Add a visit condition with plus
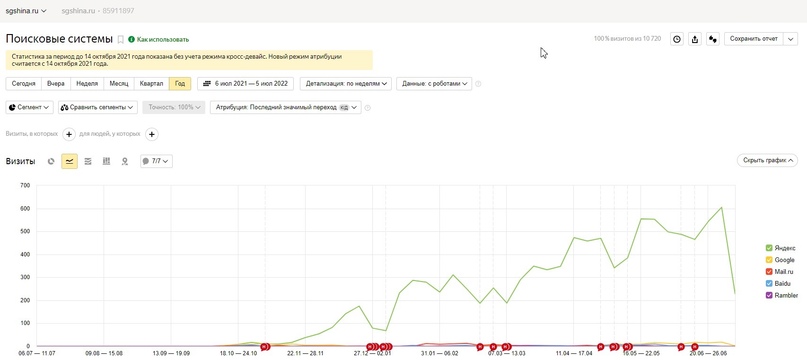The width and height of the screenshot is (807, 360). [x=69, y=134]
